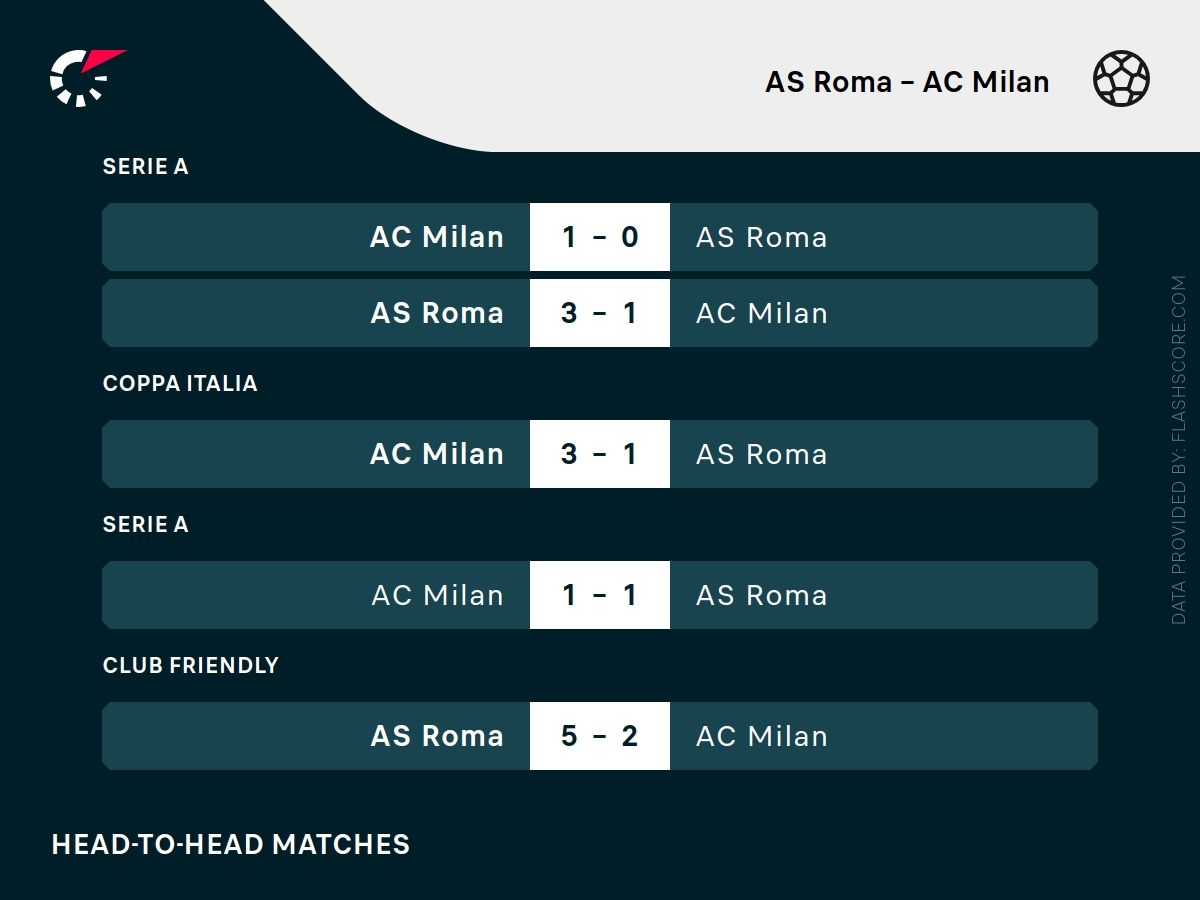Click the Serie A heading above the 1 - 1 draw
This screenshot has width=1200, height=900.
click(146, 524)
